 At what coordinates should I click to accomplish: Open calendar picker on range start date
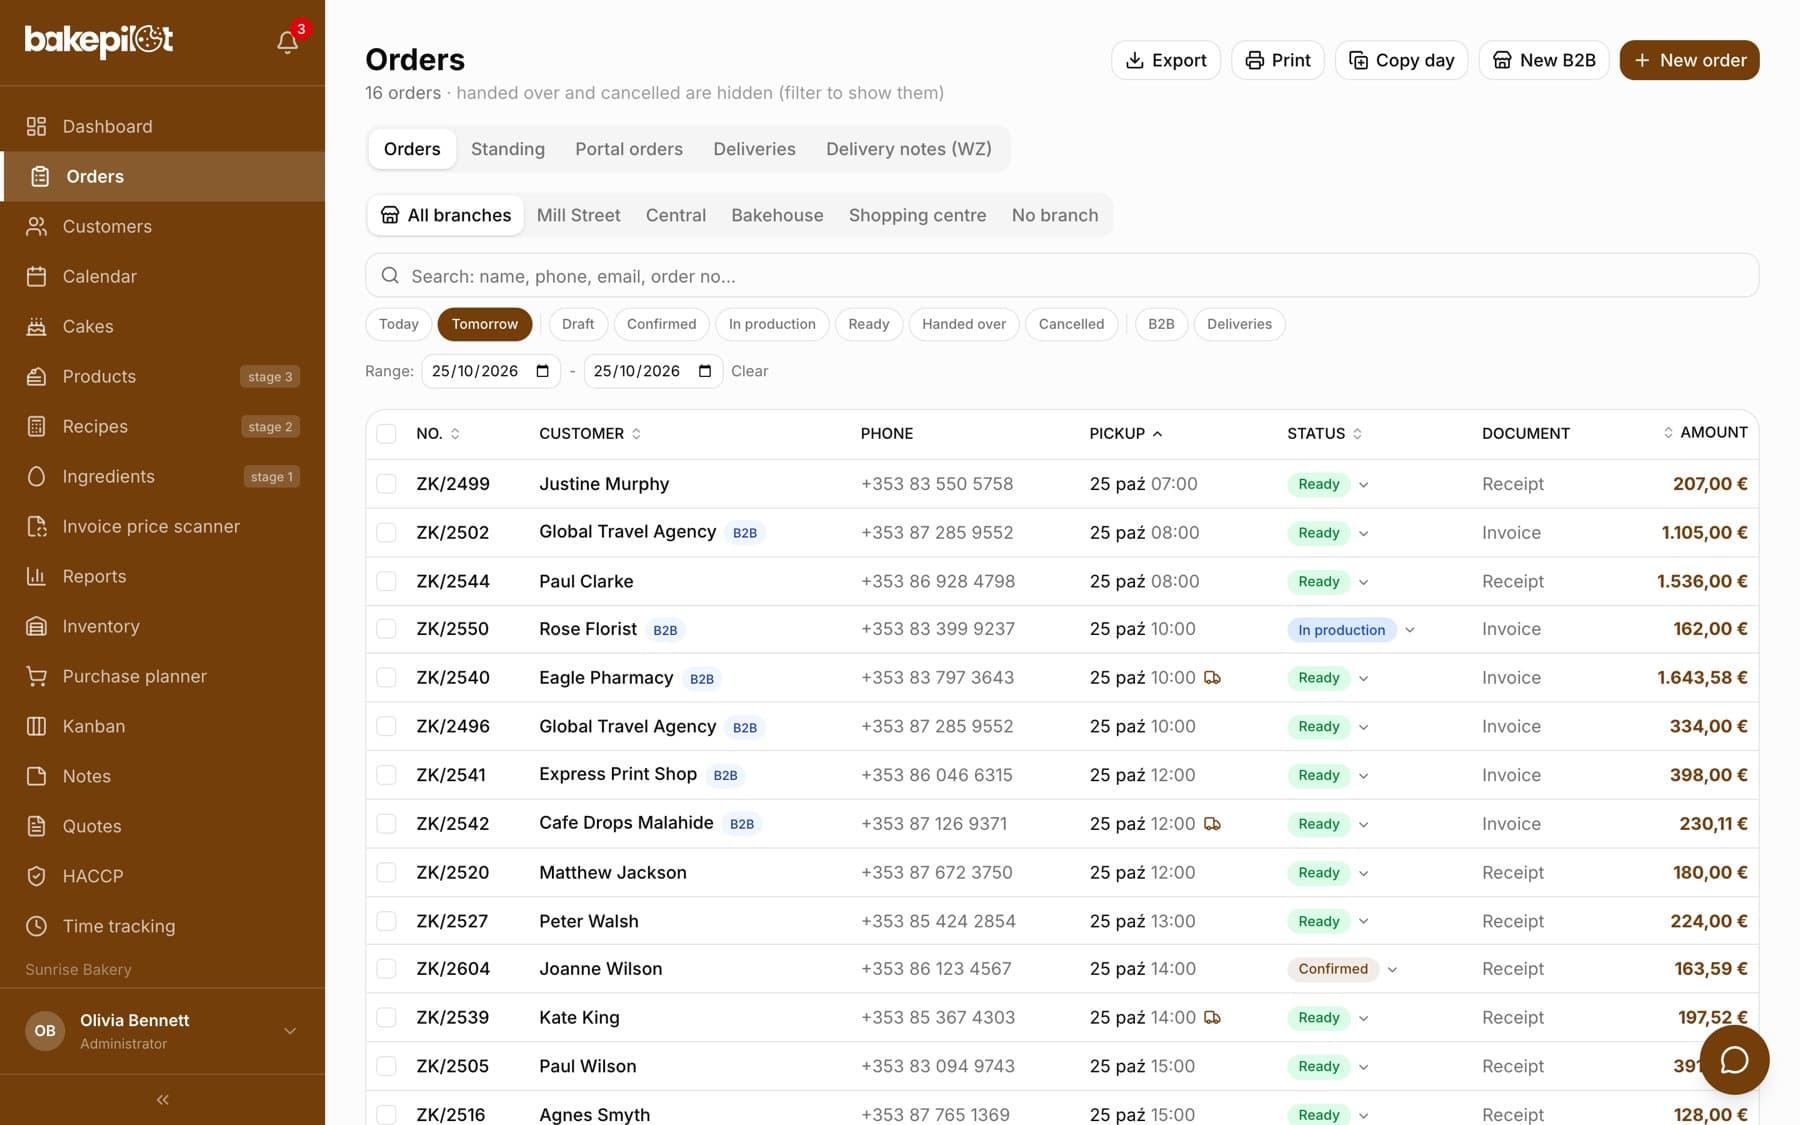[x=542, y=371]
